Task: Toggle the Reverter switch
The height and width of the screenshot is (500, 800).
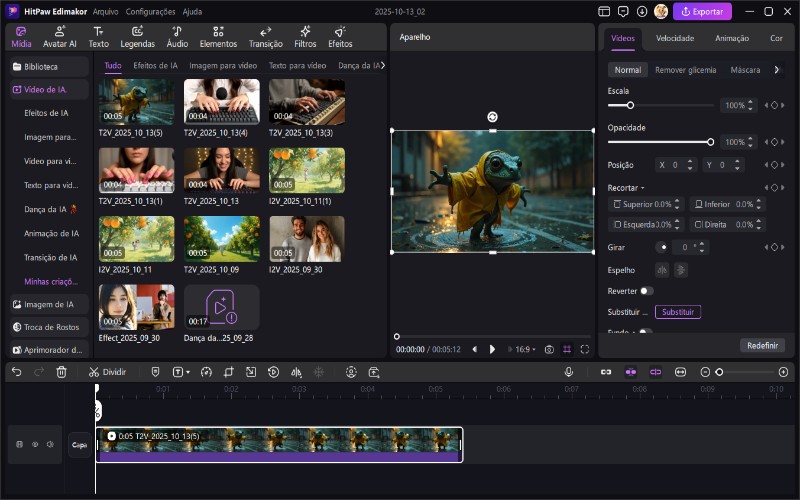Action: click(x=646, y=291)
